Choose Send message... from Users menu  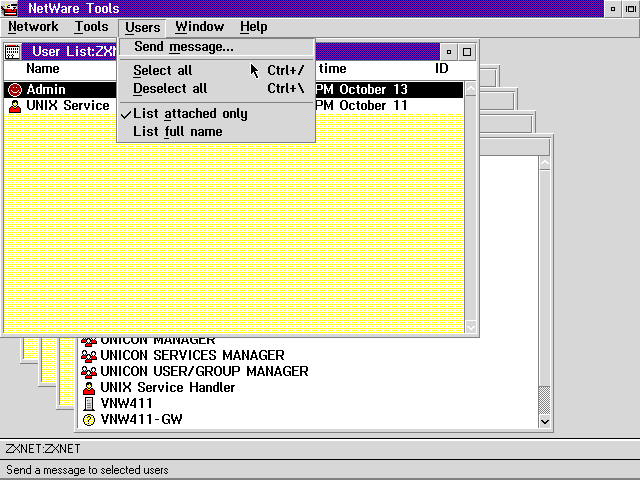[x=216, y=47]
